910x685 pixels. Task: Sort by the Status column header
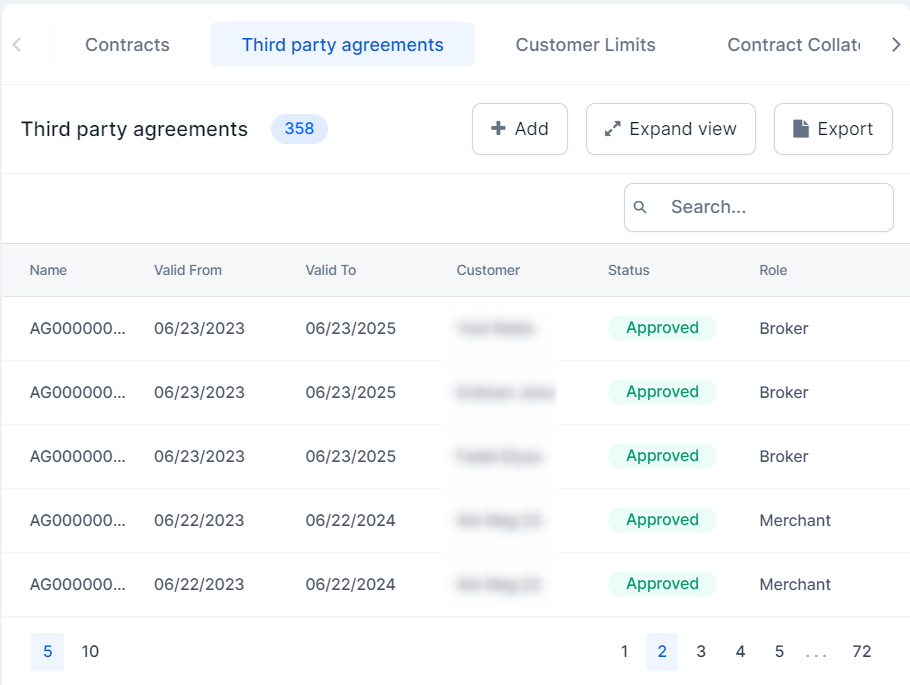628,270
